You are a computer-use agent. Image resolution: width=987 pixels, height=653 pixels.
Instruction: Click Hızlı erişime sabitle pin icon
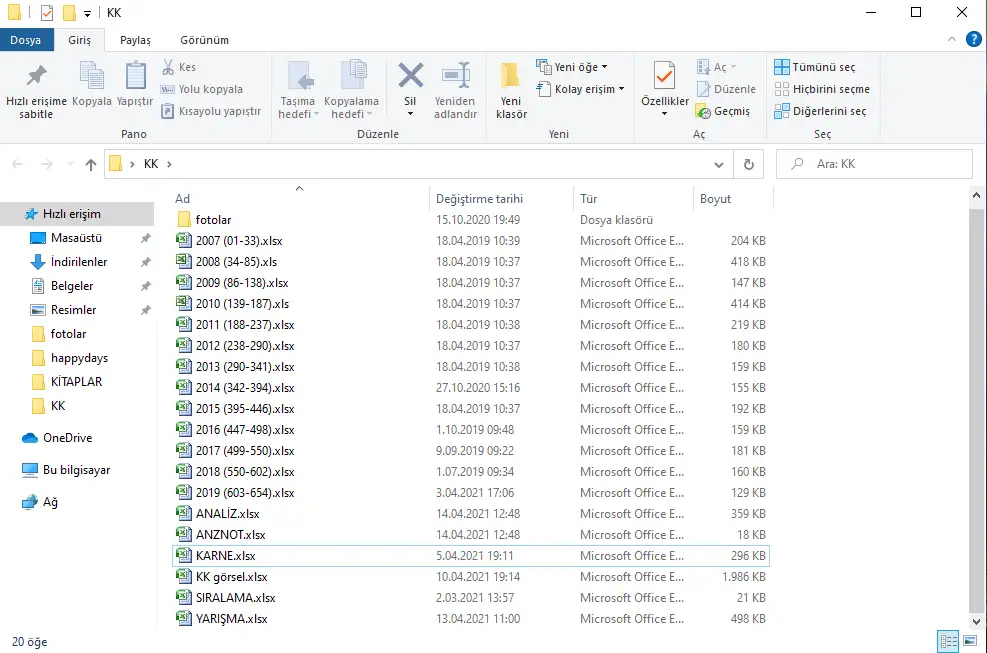(x=36, y=78)
